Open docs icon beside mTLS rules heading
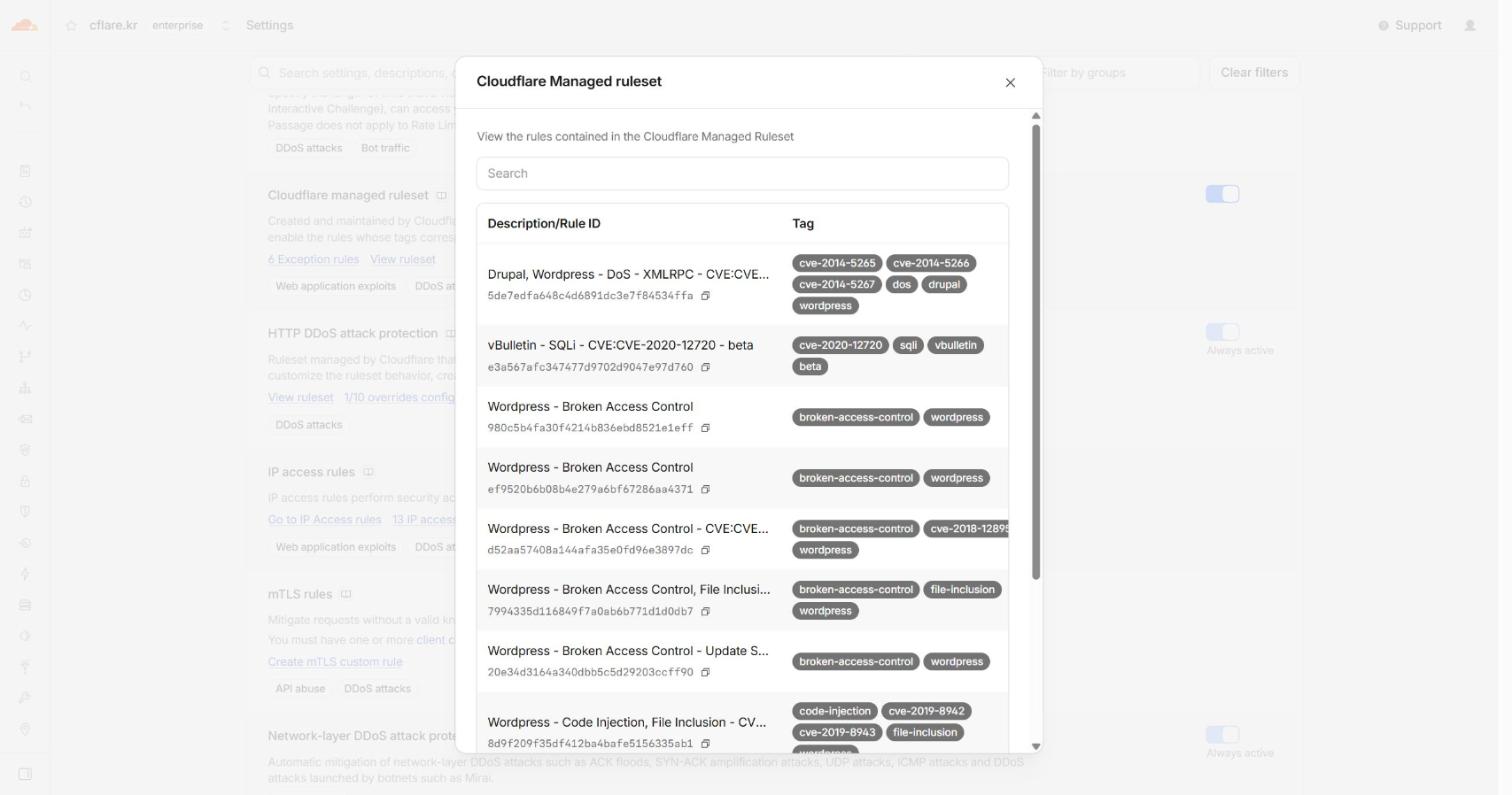This screenshot has width=1512, height=795. tap(346, 594)
